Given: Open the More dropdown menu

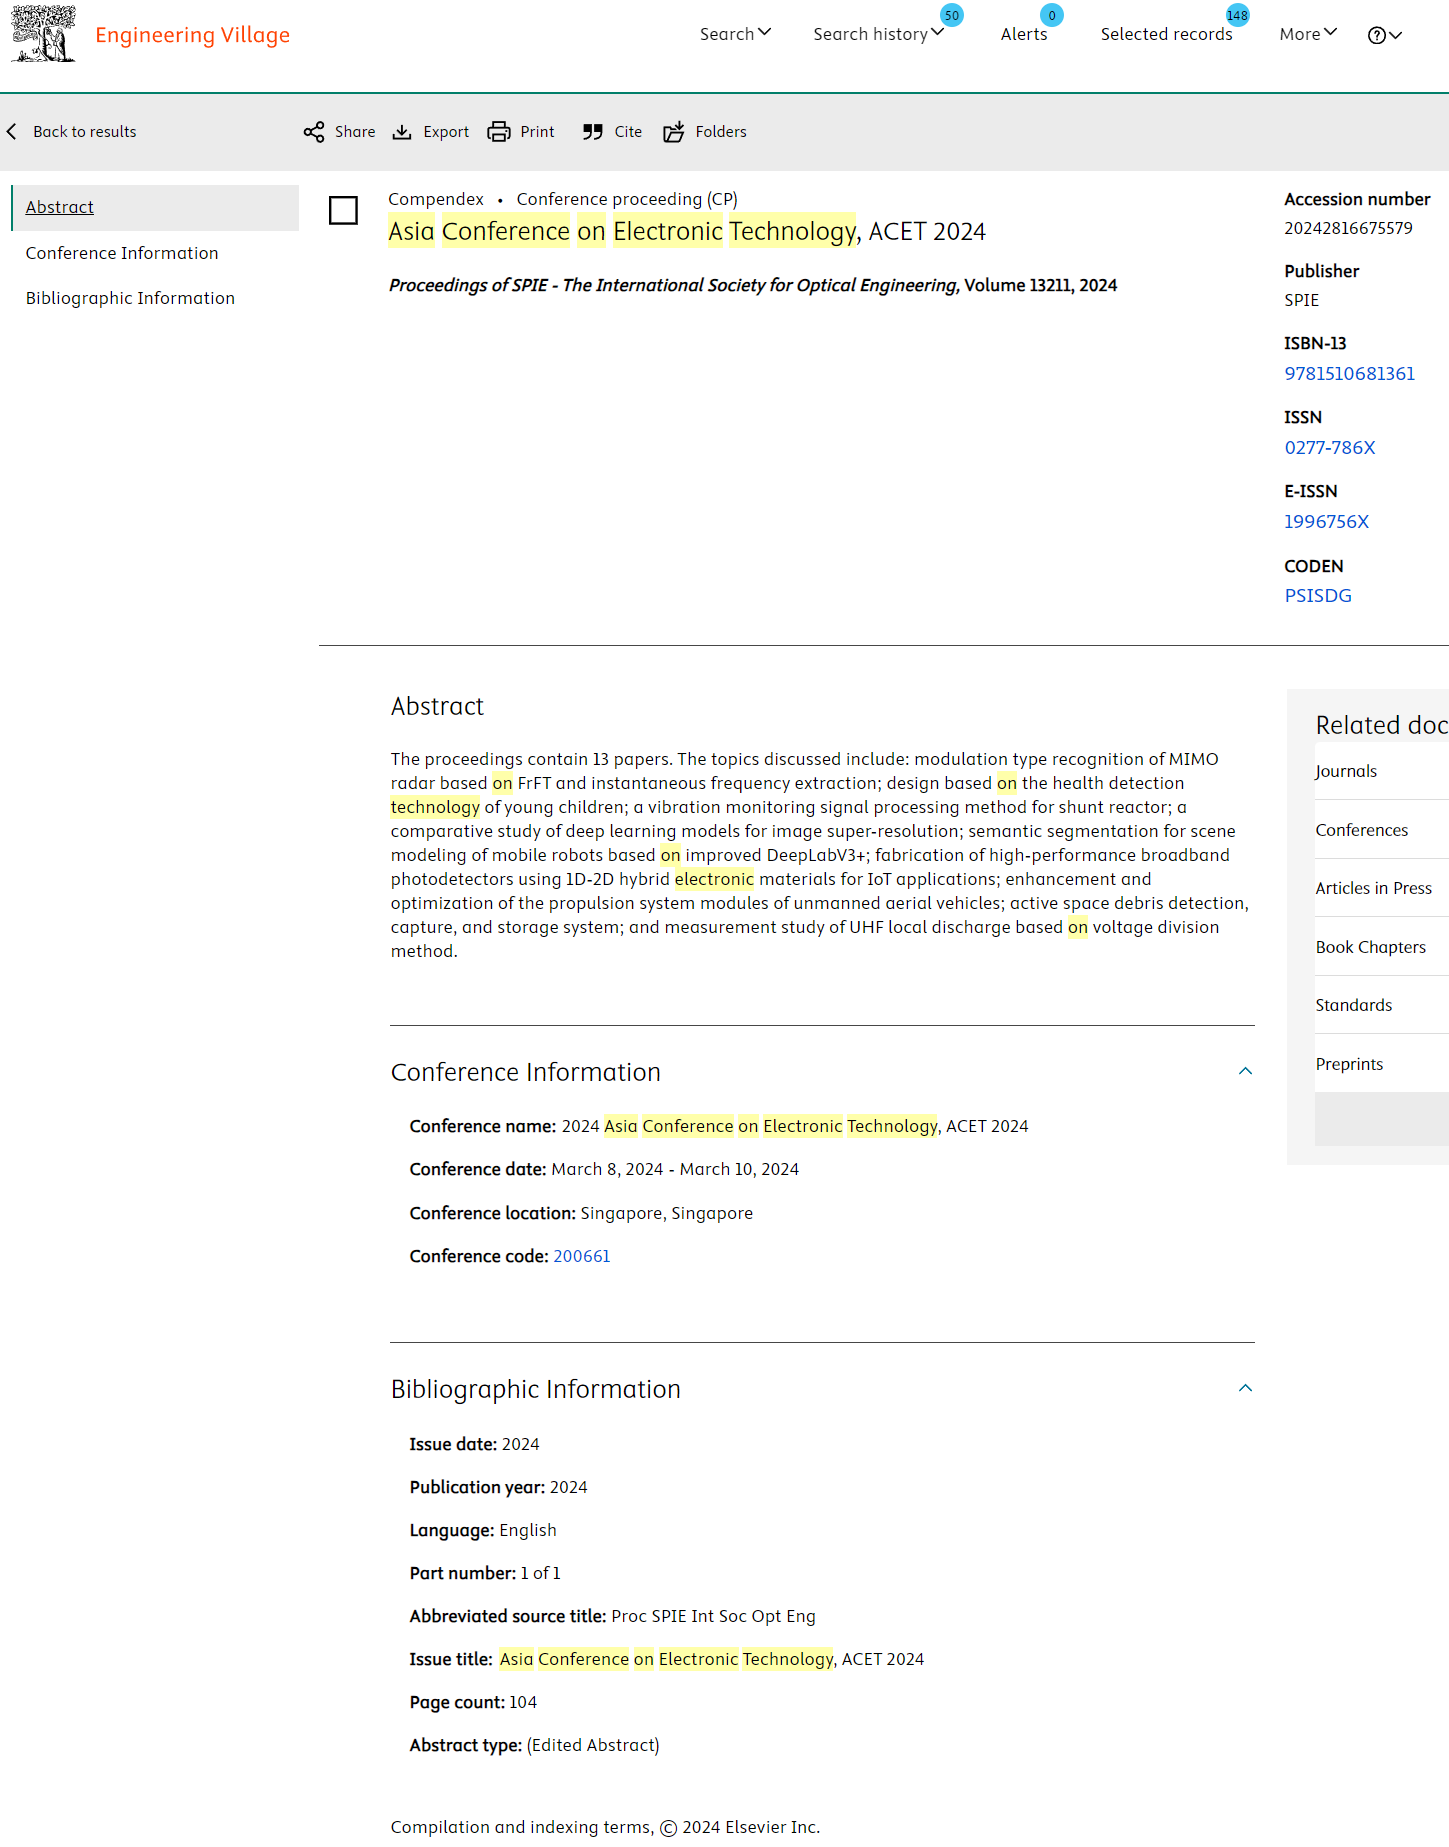Looking at the screenshot, I should pyautogui.click(x=1307, y=34).
